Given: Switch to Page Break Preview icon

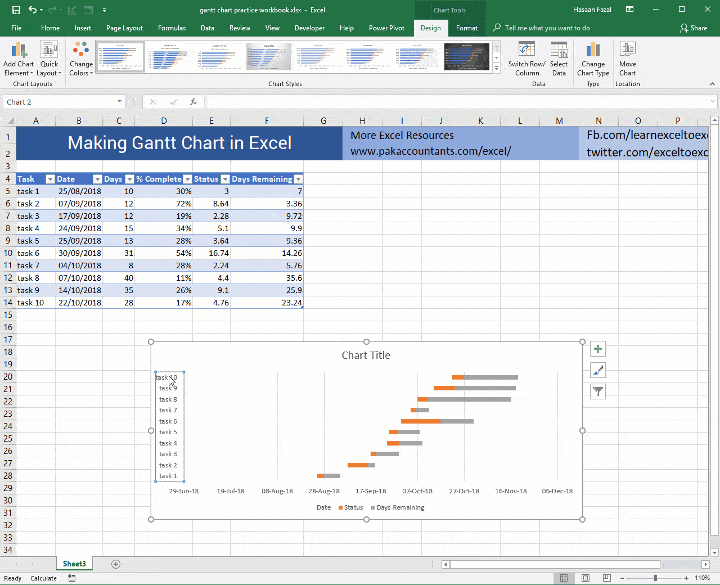Looking at the screenshot, I should click(x=607, y=578).
